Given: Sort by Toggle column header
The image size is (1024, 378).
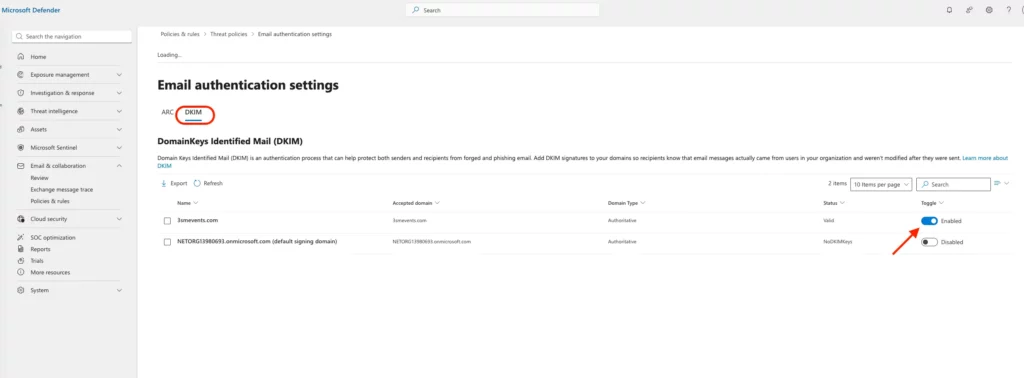Looking at the screenshot, I should coord(932,203).
